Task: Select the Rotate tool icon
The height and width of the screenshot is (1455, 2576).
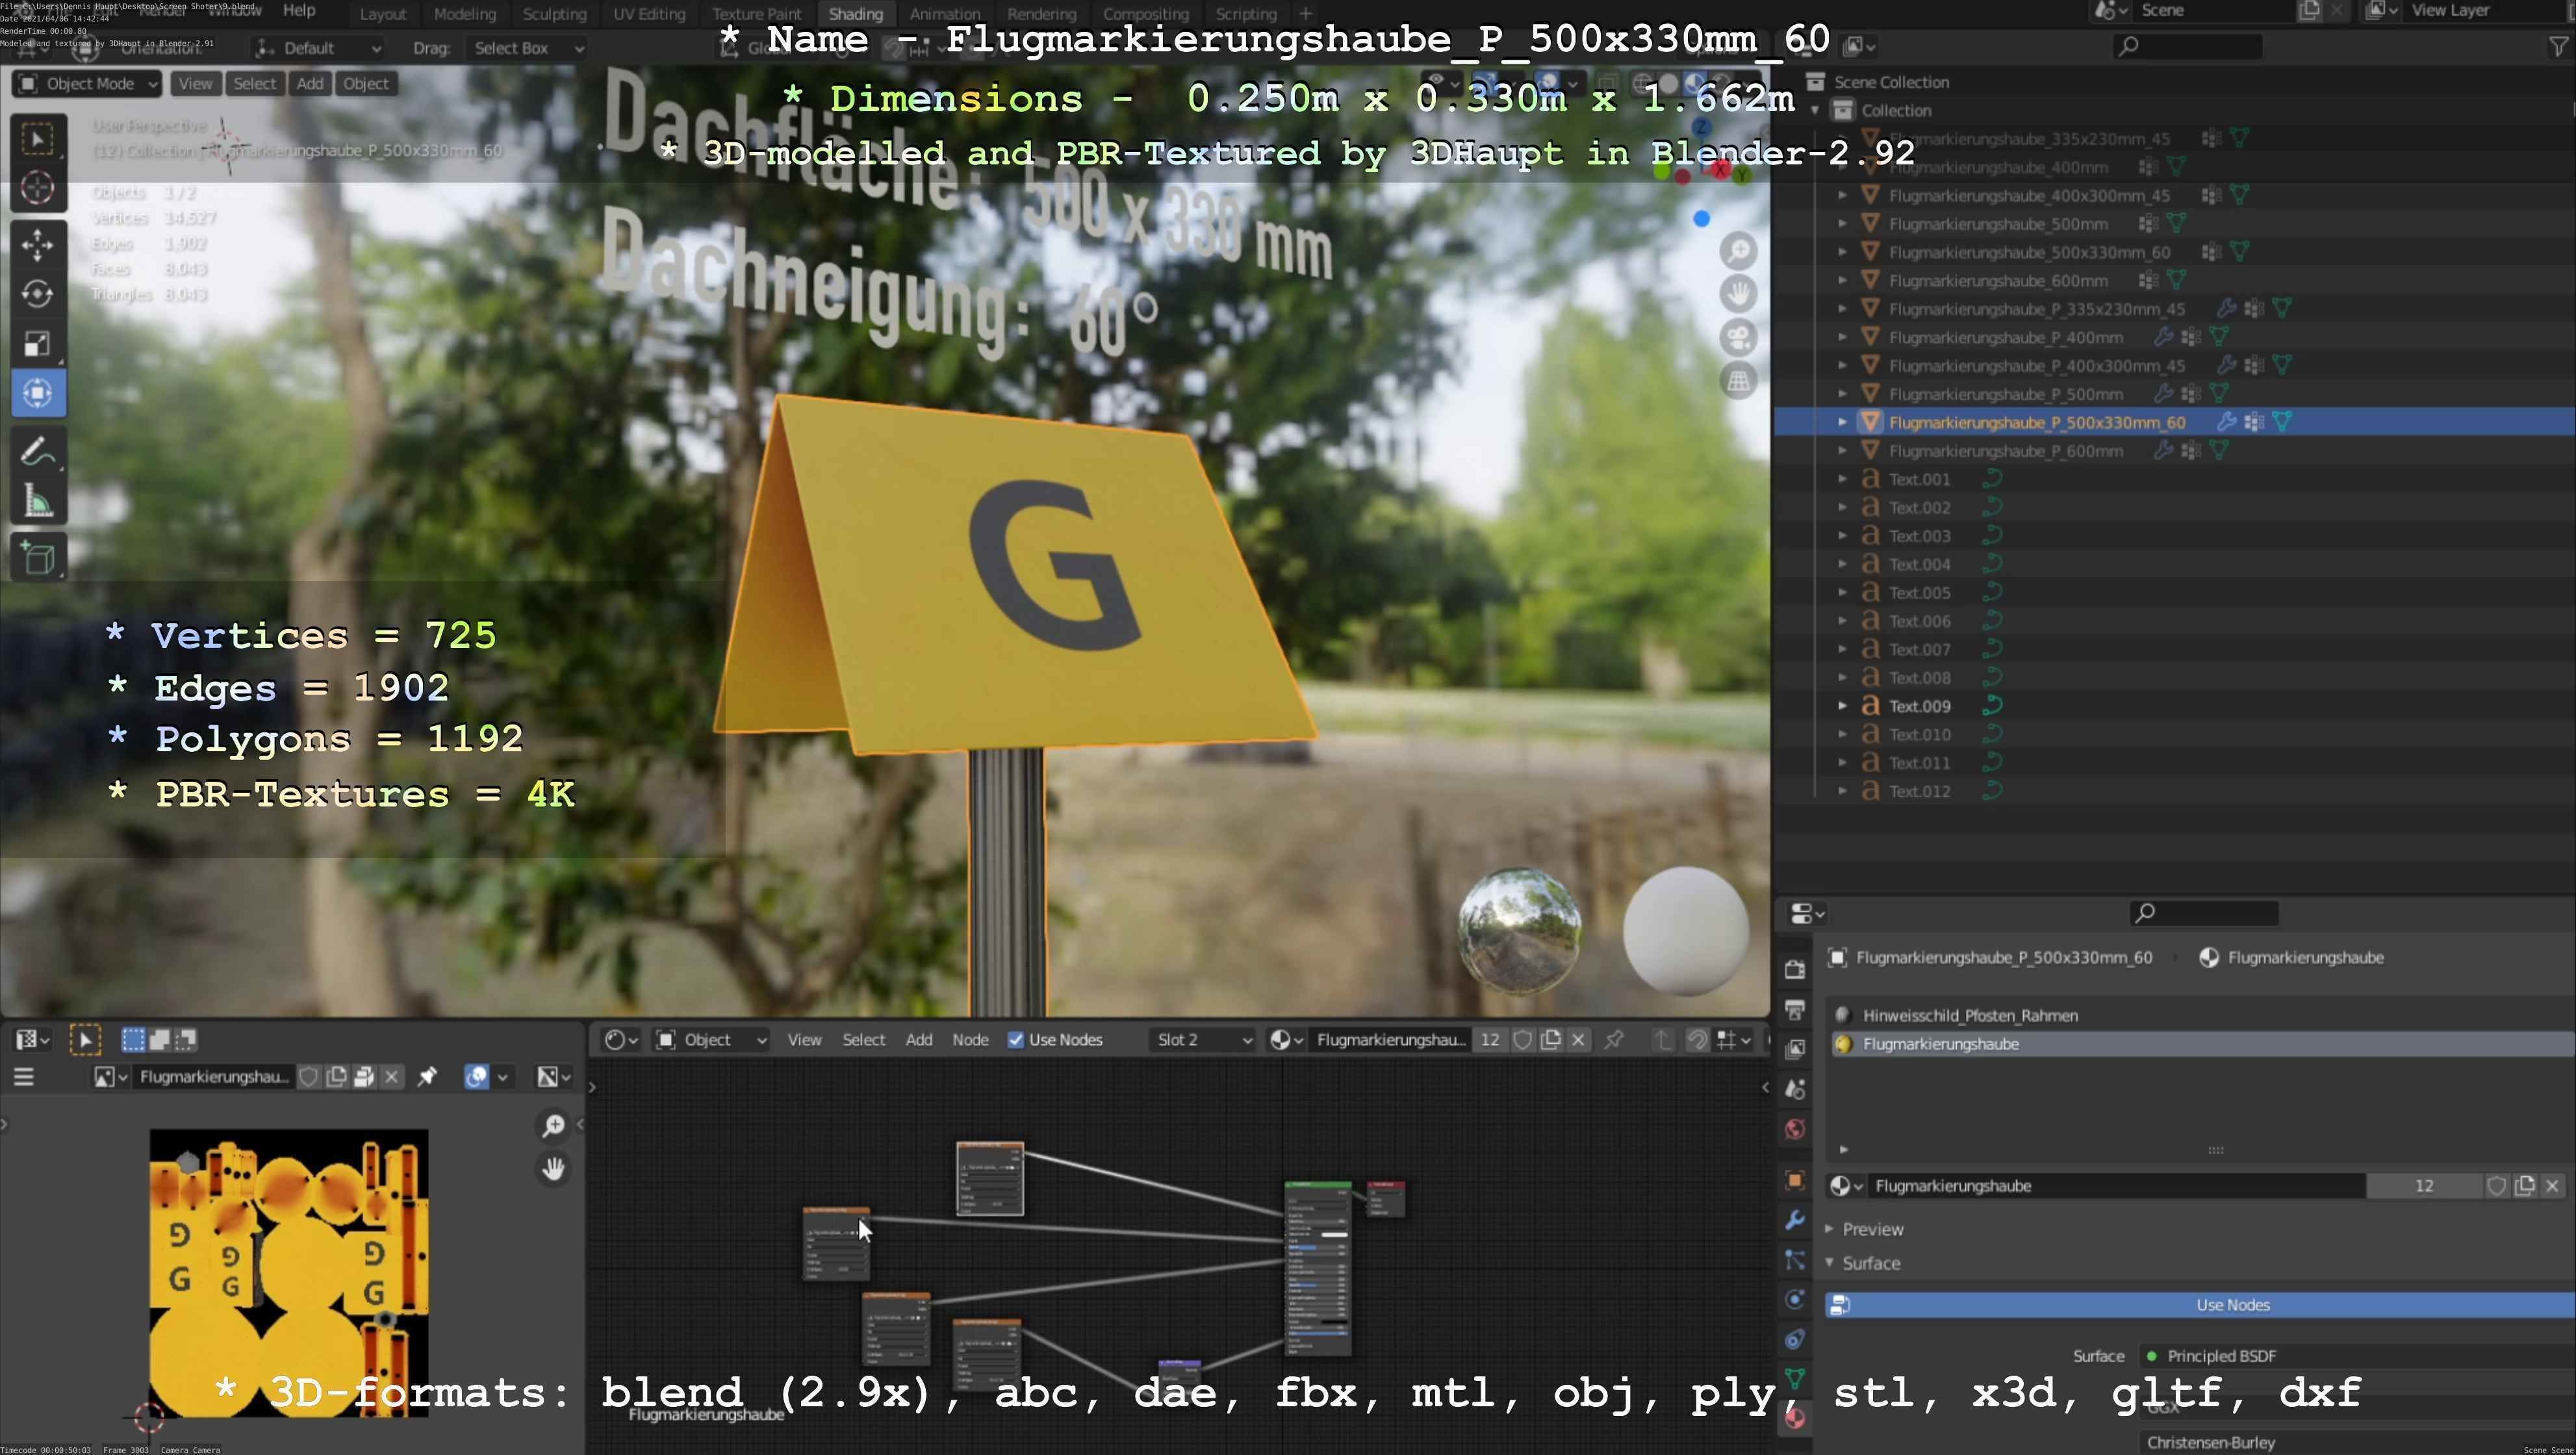Action: tap(38, 294)
